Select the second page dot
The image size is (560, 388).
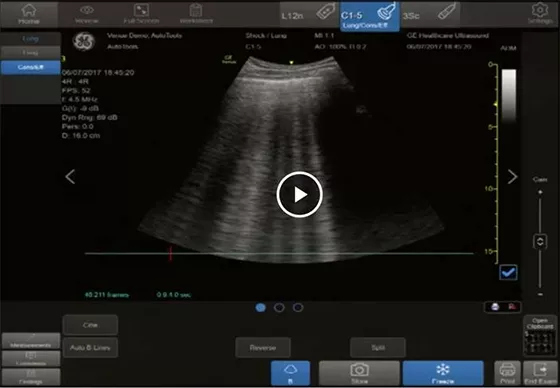279,307
